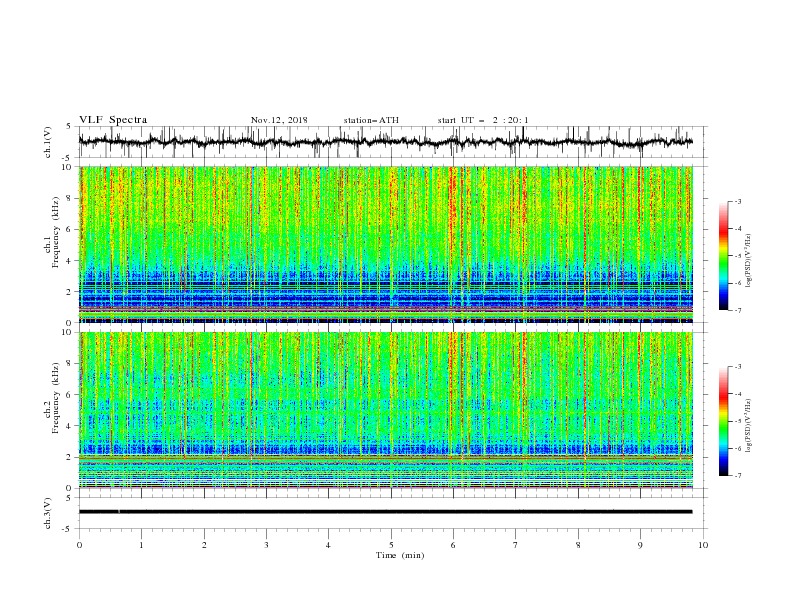Click time axis tick label "6"
Image resolution: width=792 pixels, height=612 pixels.
click(x=453, y=545)
